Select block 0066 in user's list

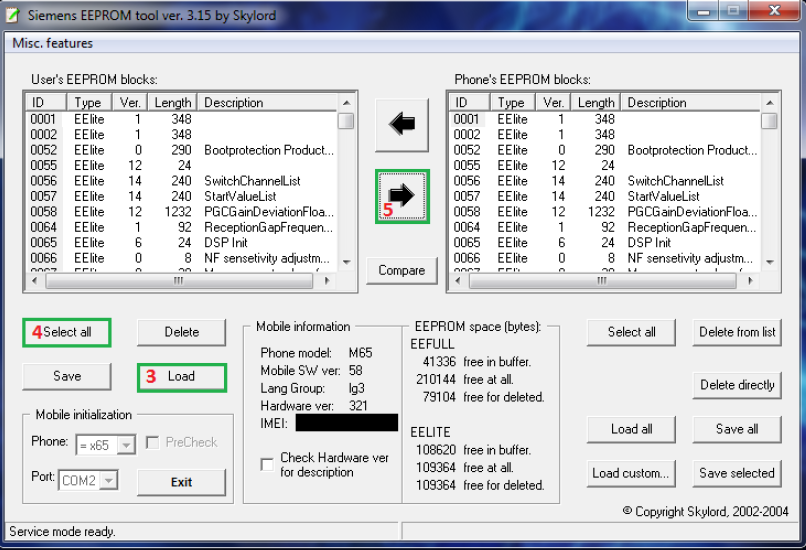(182, 258)
